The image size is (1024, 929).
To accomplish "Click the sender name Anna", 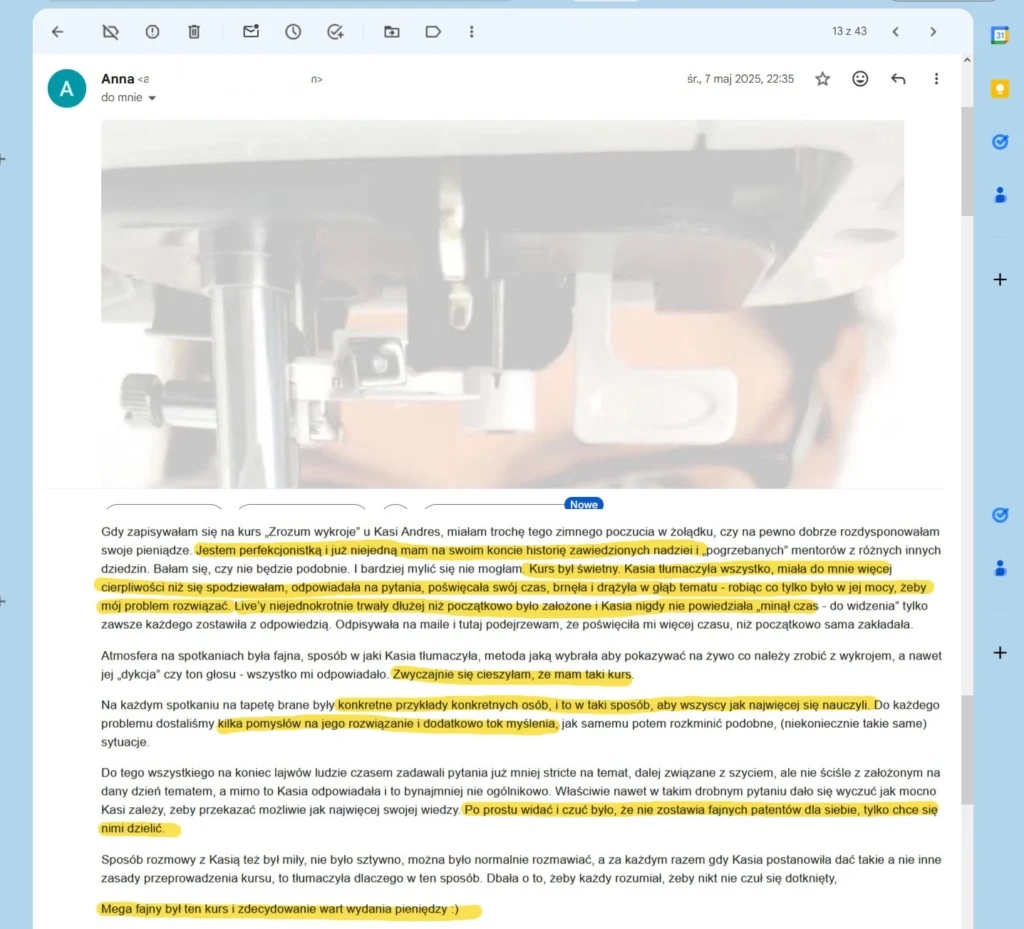I will 118,79.
